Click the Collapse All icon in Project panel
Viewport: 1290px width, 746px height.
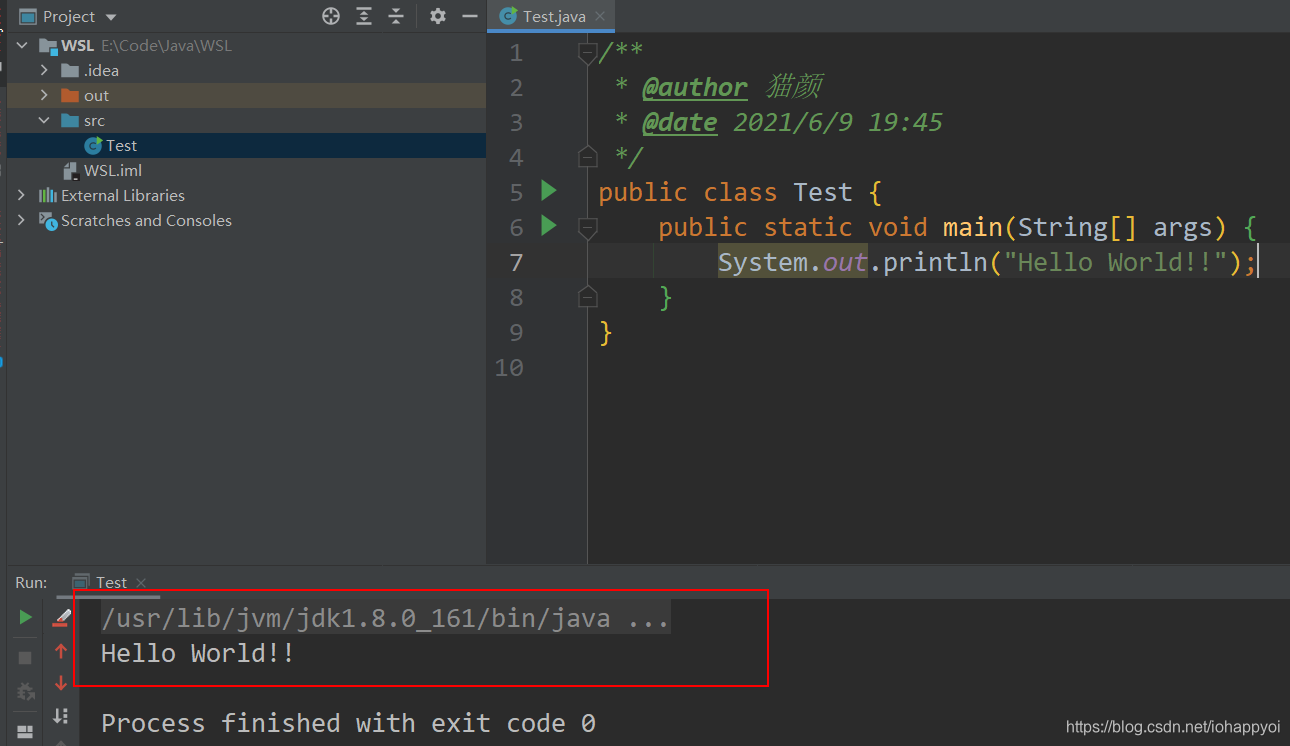point(396,16)
